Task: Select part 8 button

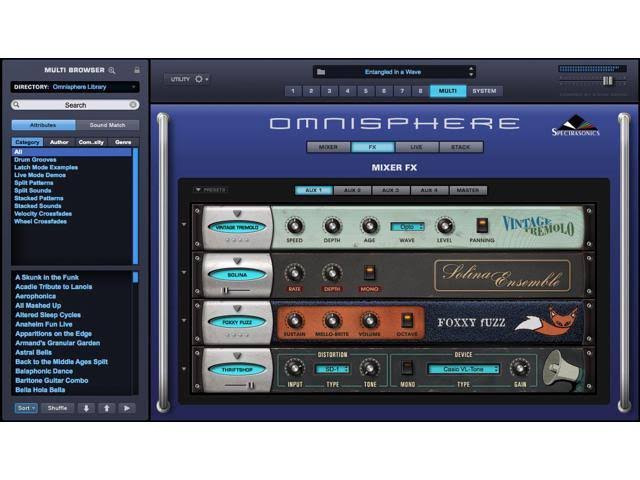Action: 420,91
